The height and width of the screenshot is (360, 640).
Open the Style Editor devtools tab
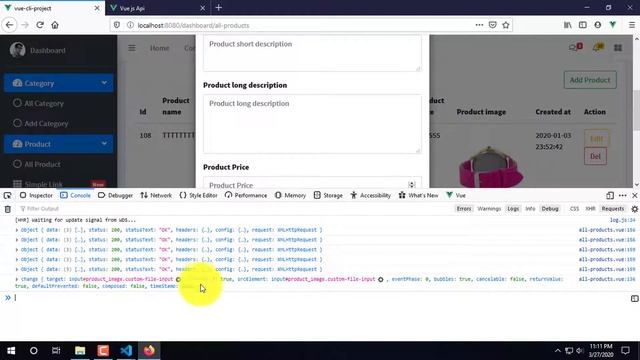[198, 196]
